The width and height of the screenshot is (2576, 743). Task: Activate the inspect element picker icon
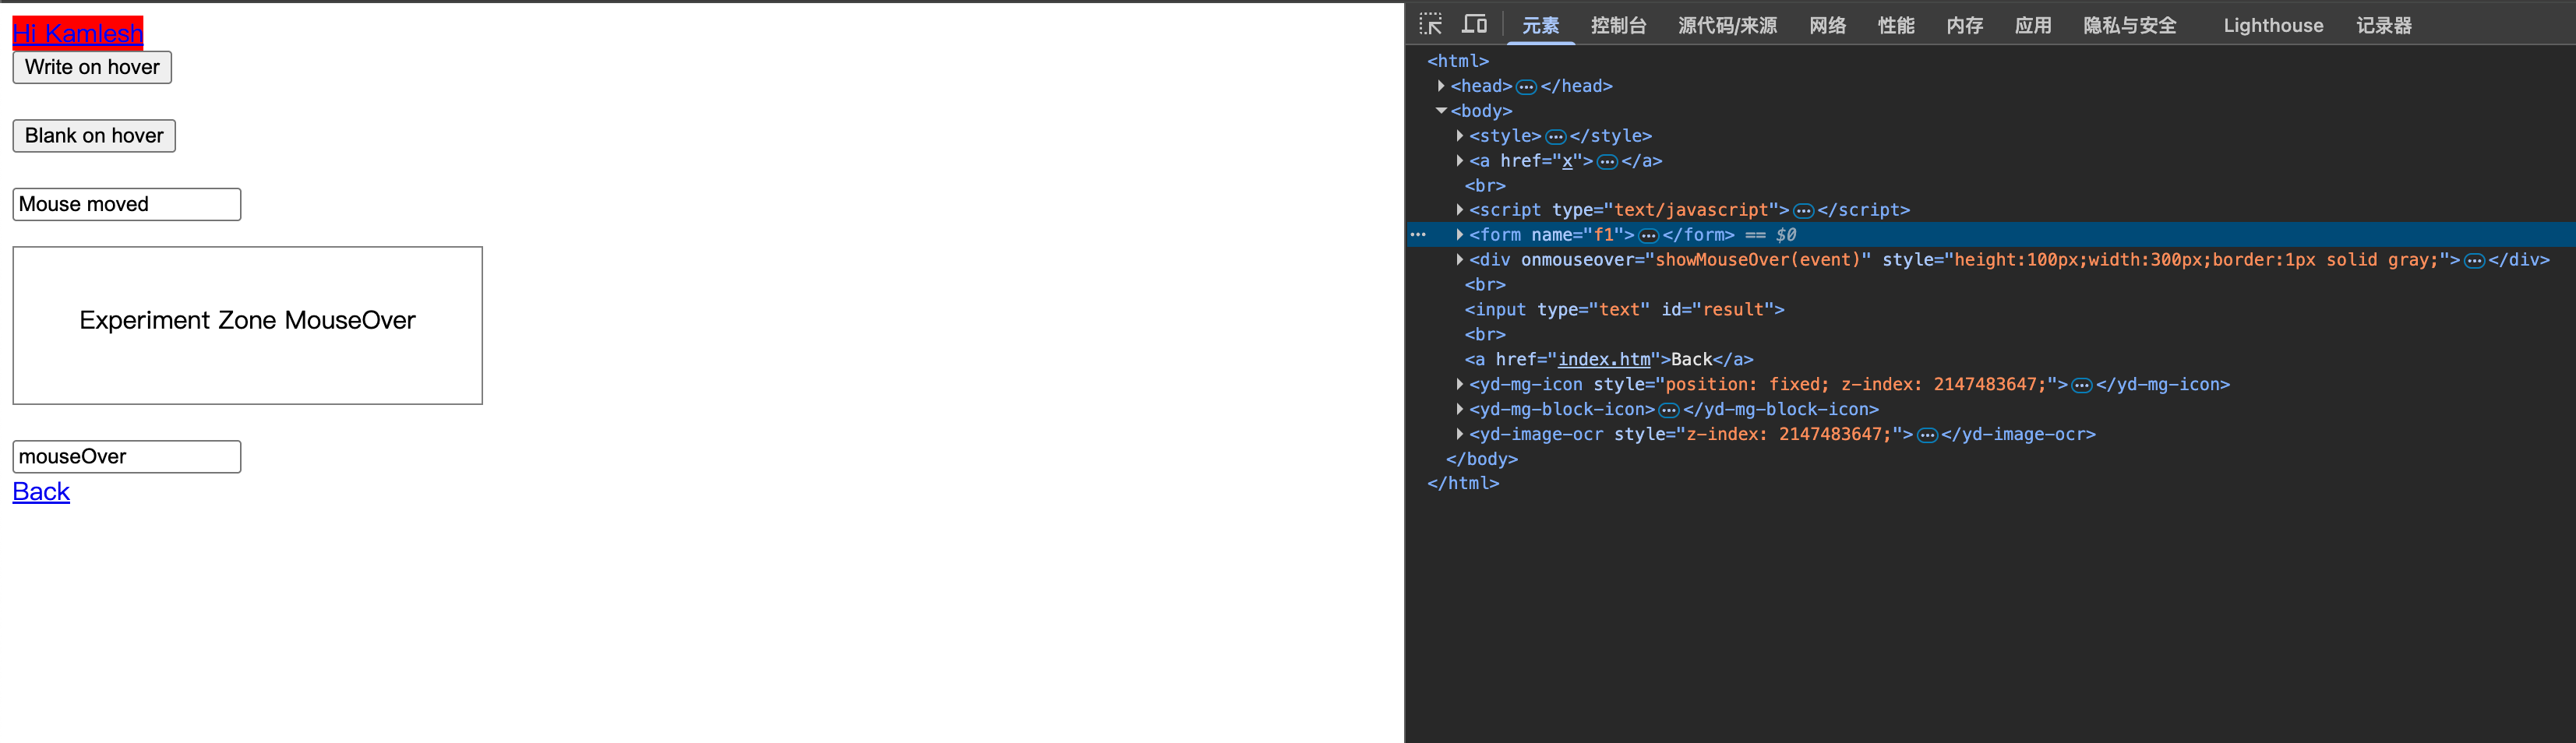point(1430,24)
